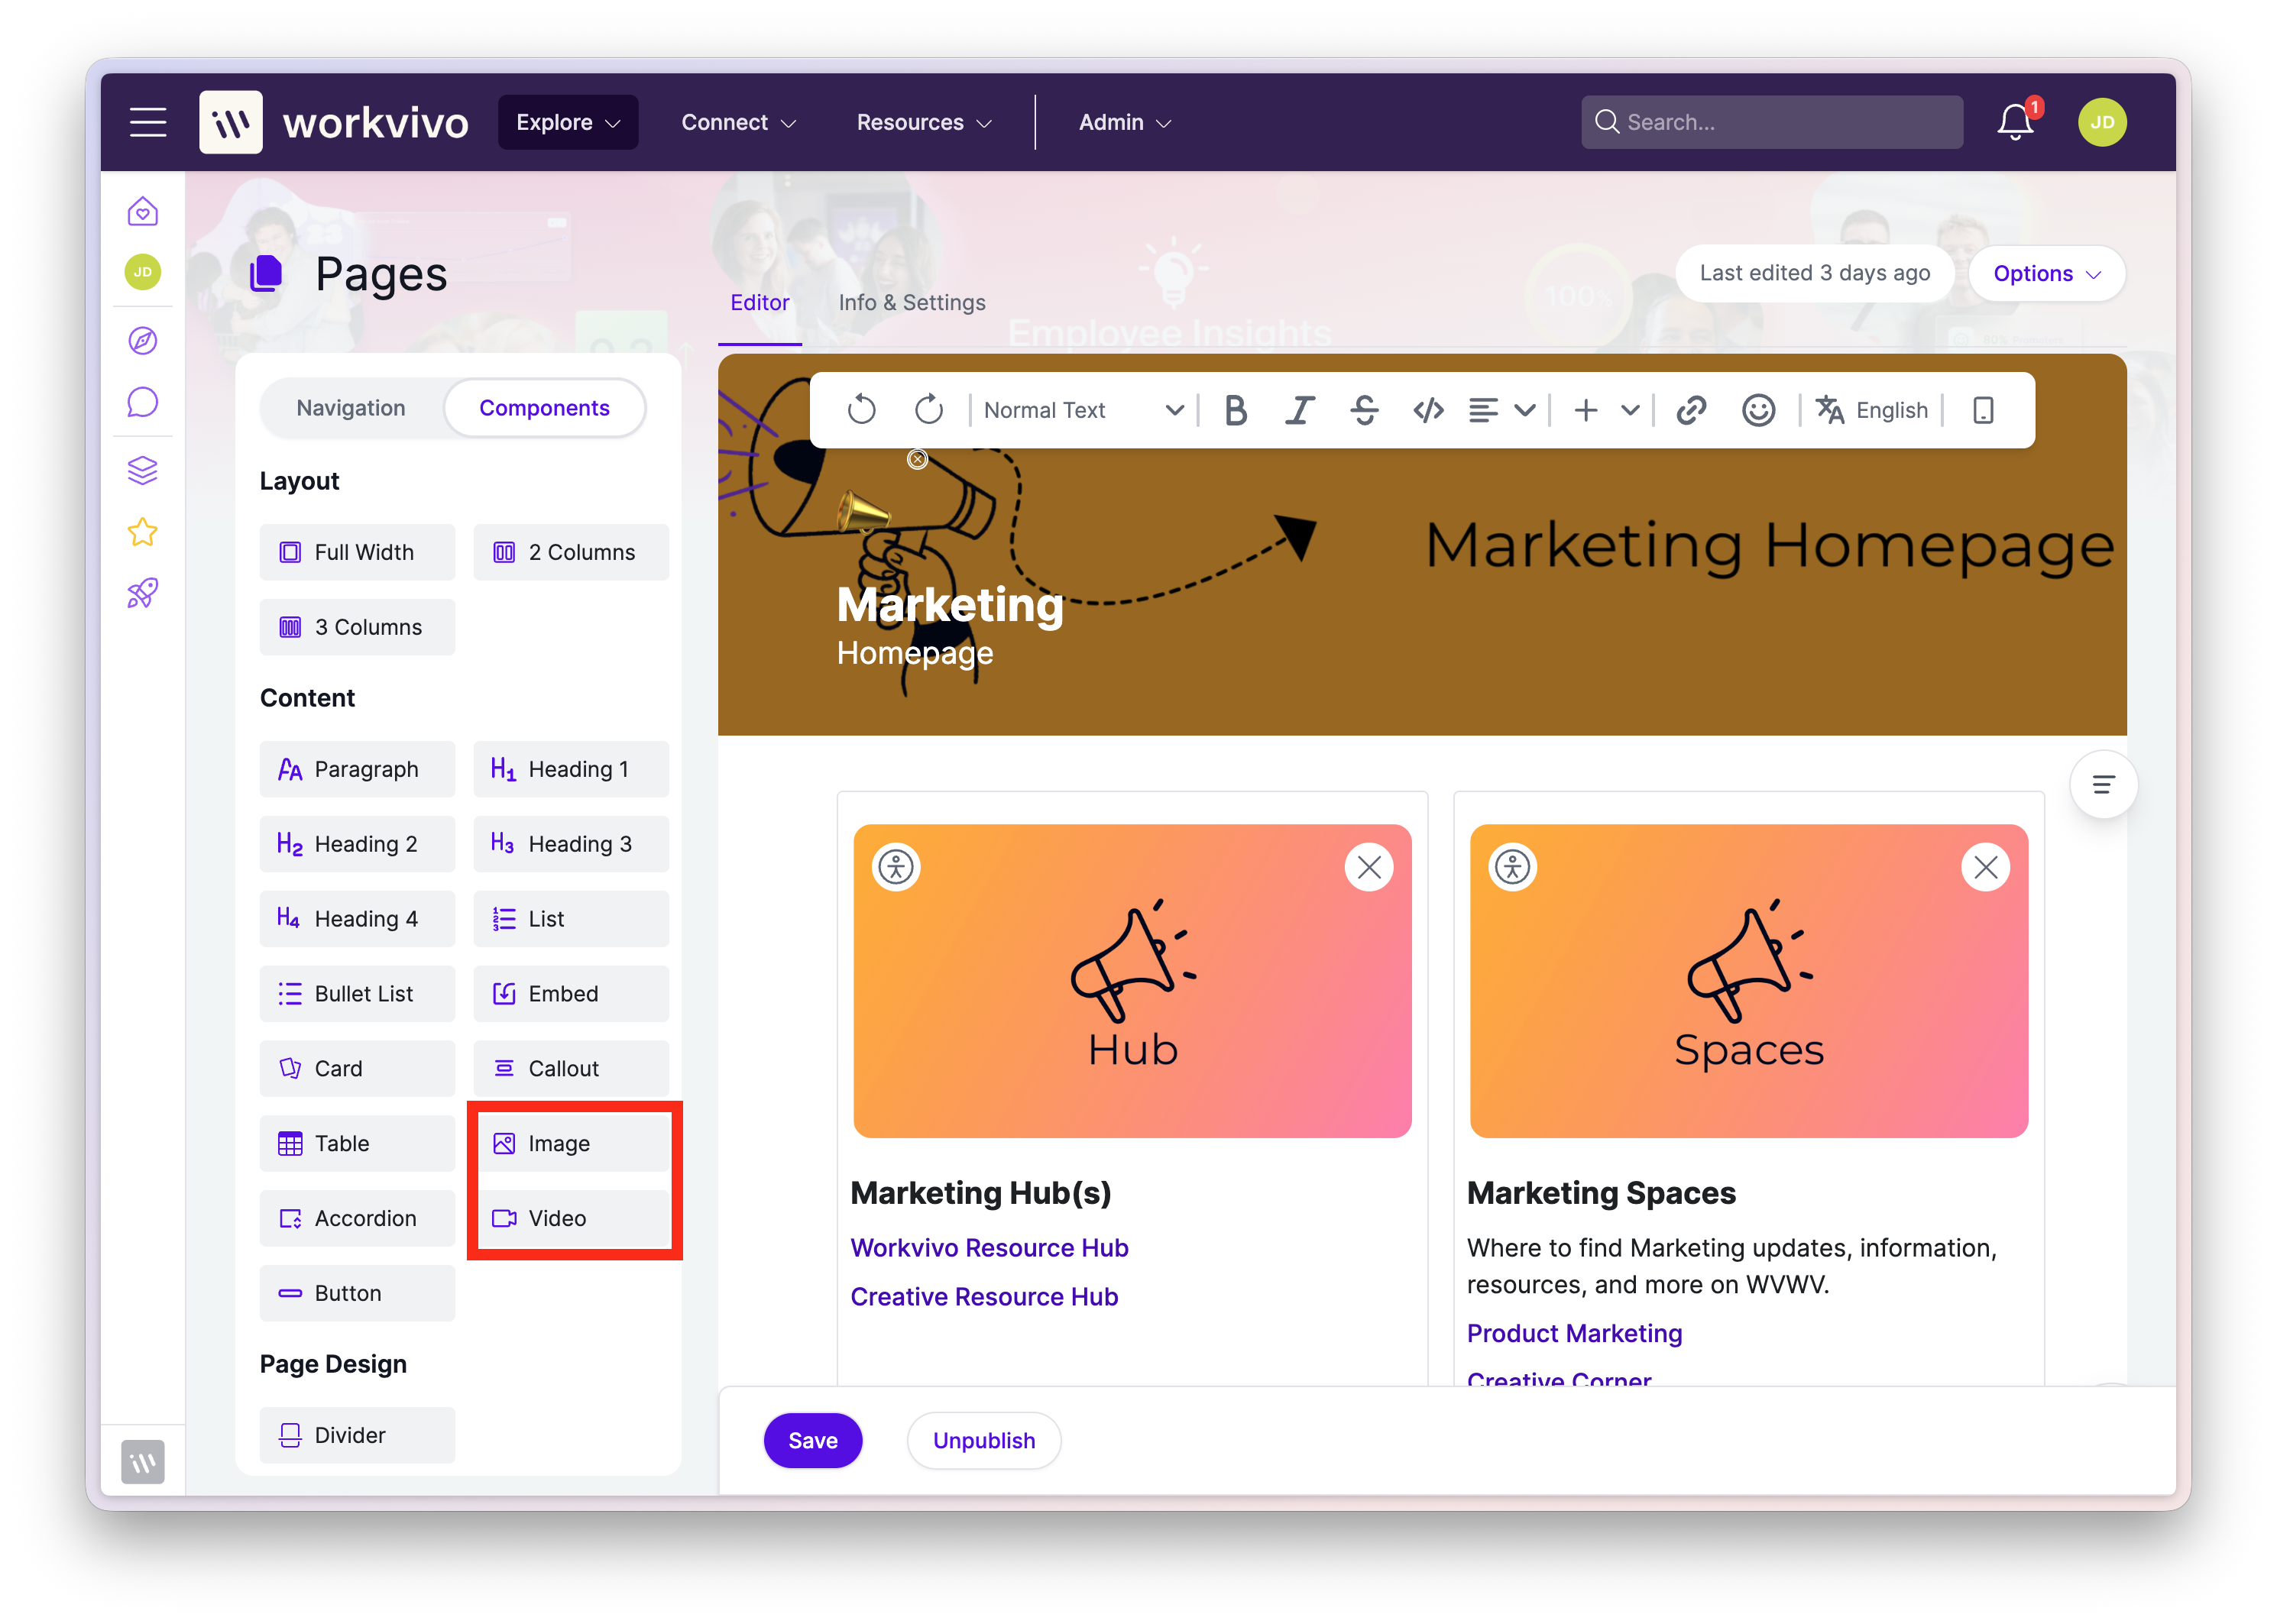Click the Workvivo logo
2277x1624 pixels.
tap(333, 122)
